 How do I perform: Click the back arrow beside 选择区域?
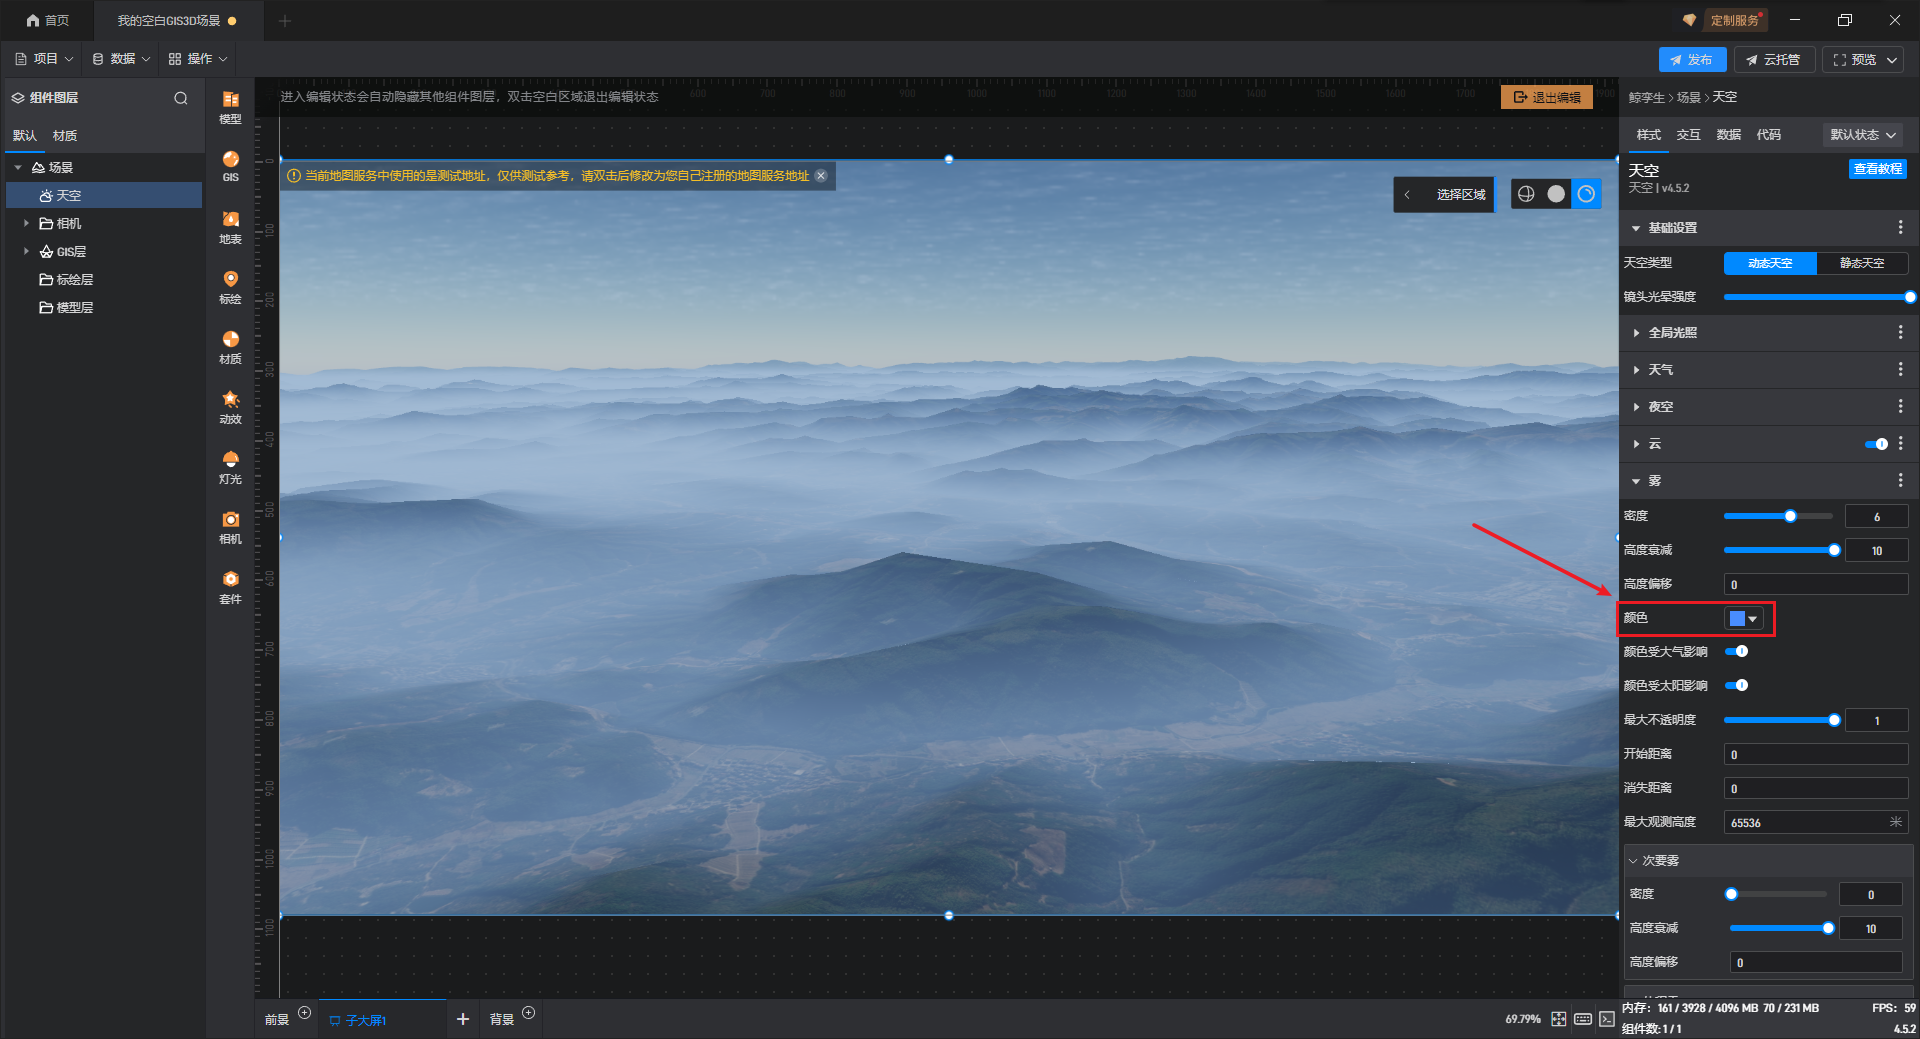(x=1407, y=194)
